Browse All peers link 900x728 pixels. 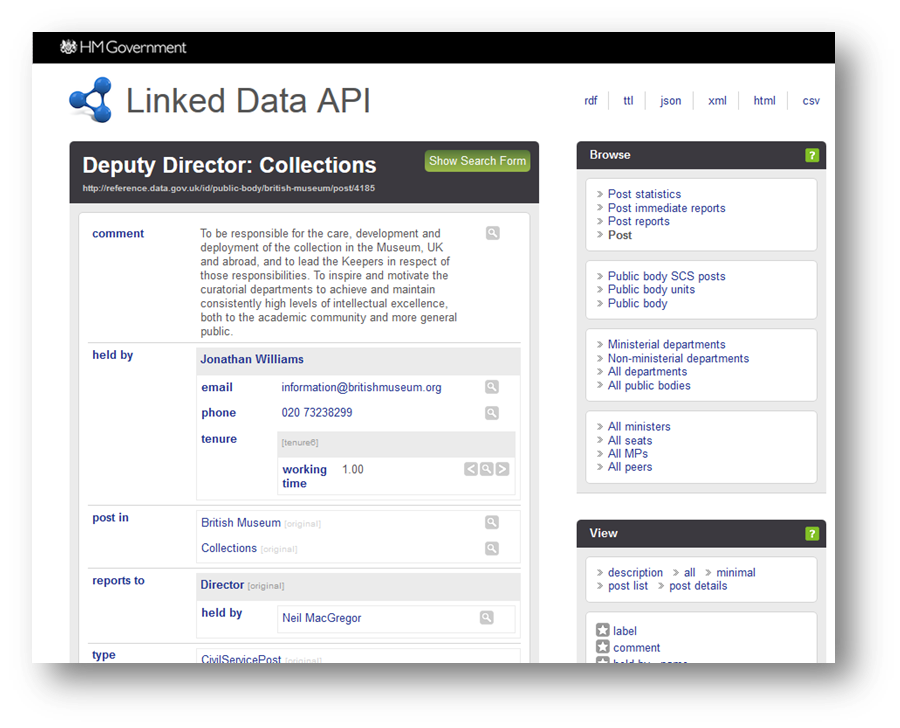(x=630, y=467)
